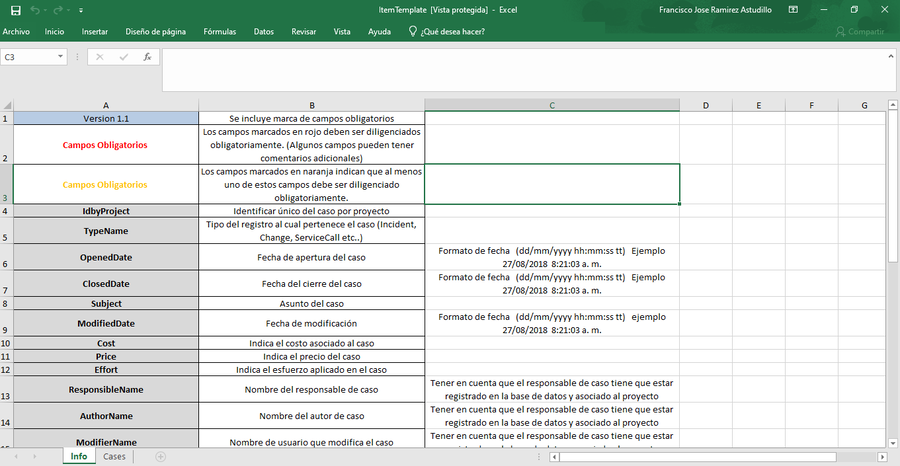Click the lightbulb '¿Qué desea hacer?' search
The height and width of the screenshot is (466, 900).
click(447, 31)
